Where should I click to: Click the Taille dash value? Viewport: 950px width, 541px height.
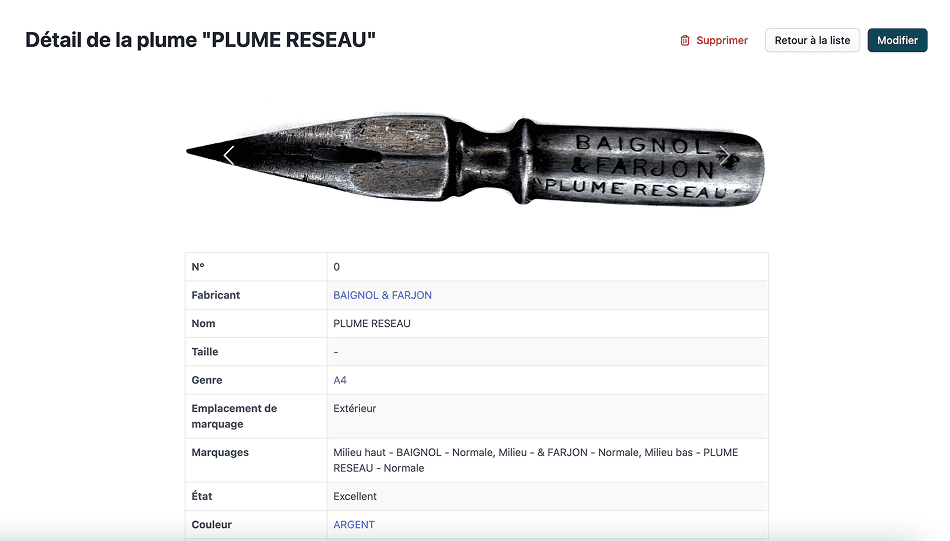point(336,352)
